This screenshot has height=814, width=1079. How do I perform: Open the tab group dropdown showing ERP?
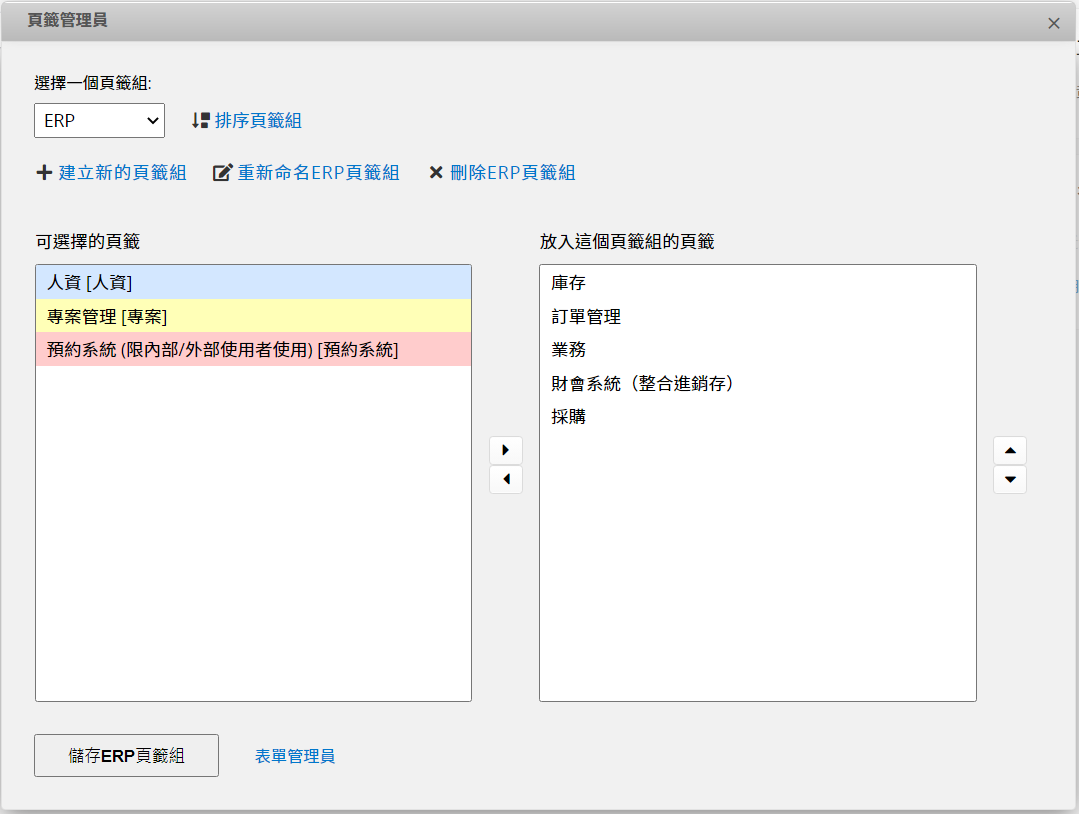[99, 120]
